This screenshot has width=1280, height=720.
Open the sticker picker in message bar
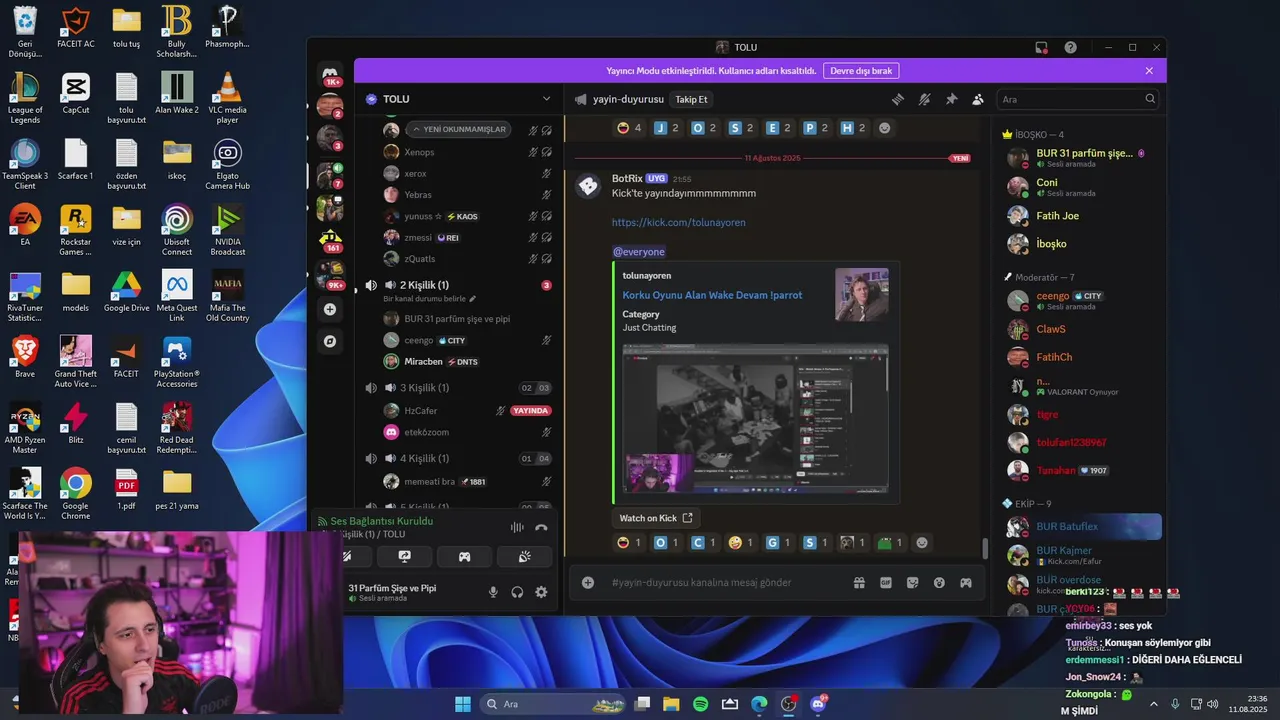point(912,582)
